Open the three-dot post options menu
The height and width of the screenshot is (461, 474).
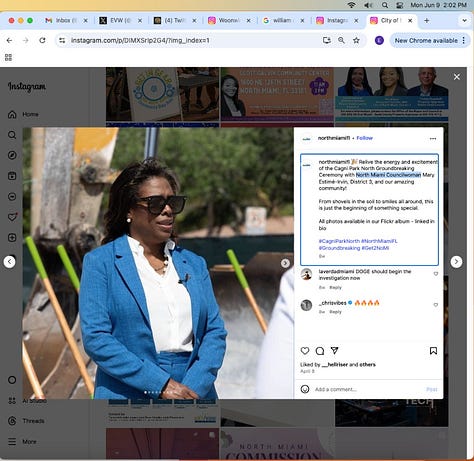[x=433, y=139]
